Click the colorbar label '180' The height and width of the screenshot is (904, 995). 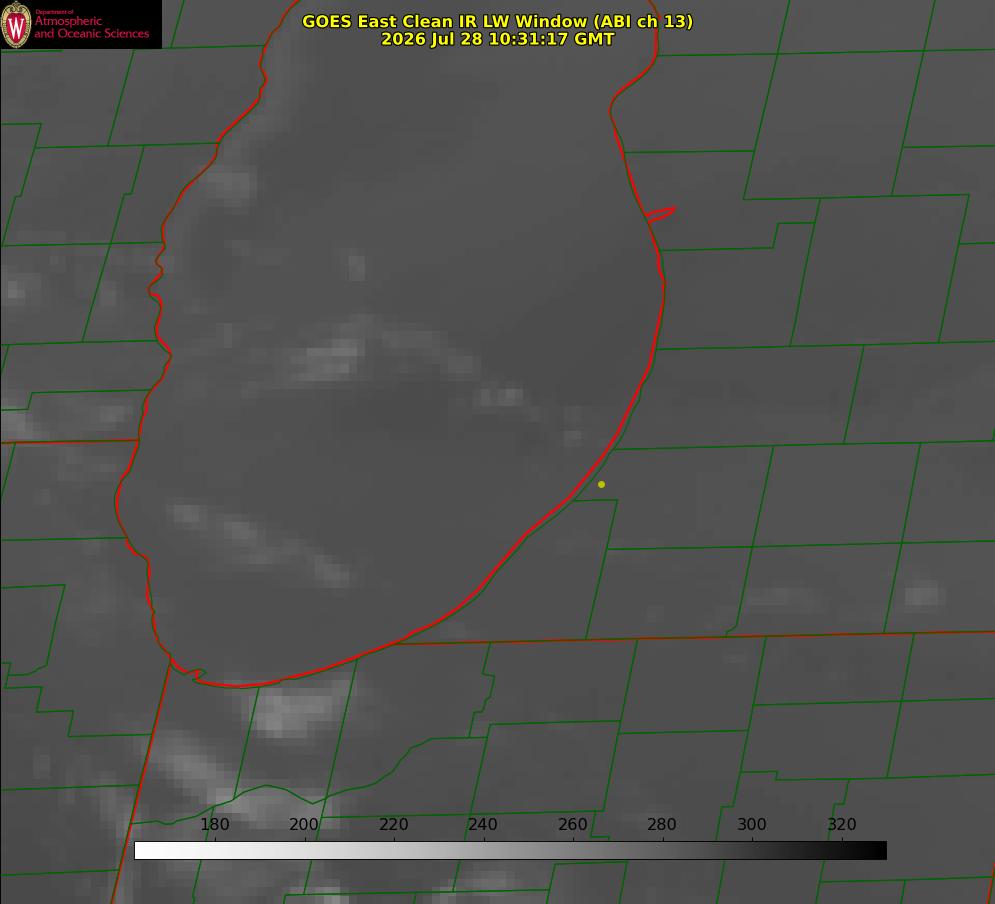click(x=215, y=824)
